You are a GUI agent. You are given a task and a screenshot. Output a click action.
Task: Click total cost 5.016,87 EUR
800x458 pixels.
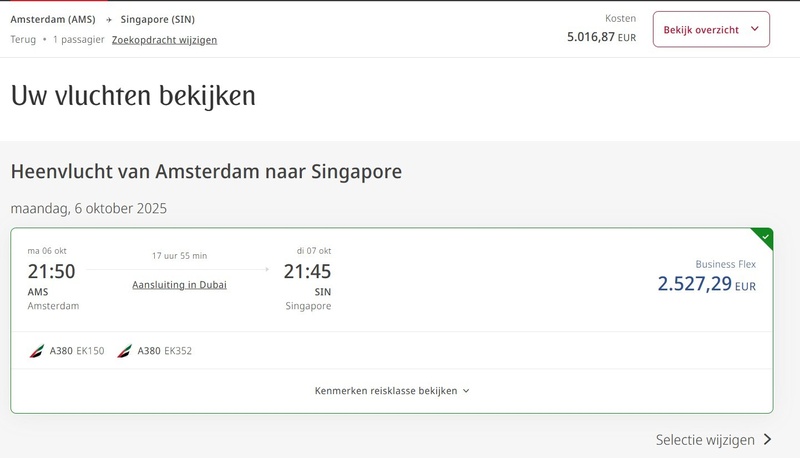(601, 37)
